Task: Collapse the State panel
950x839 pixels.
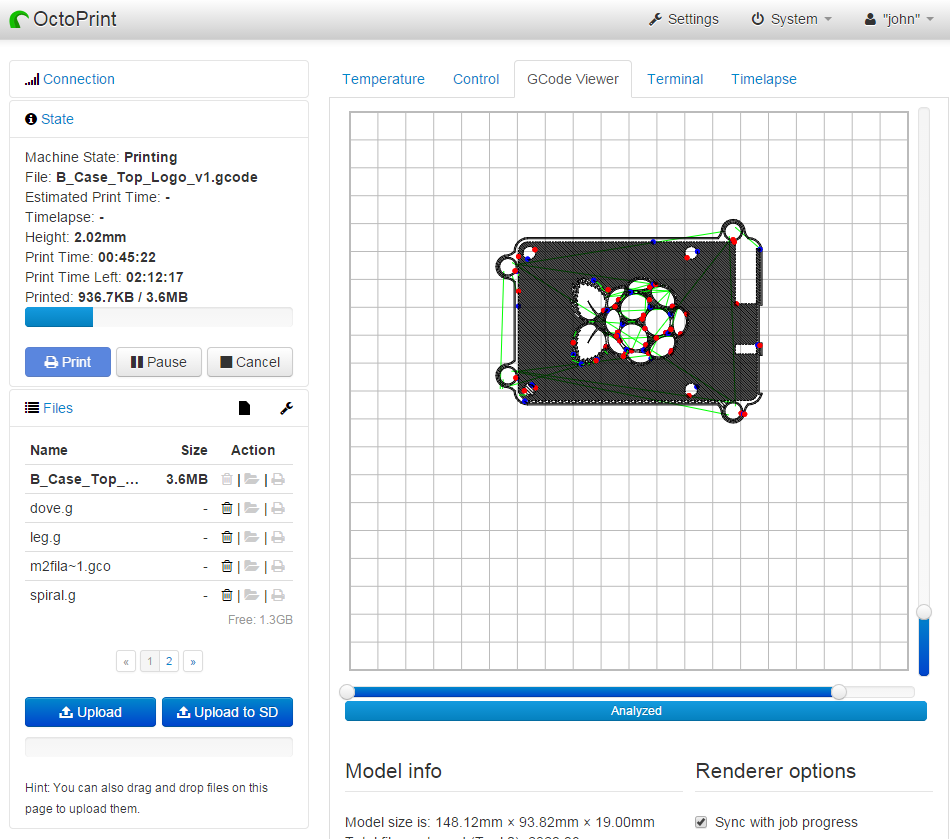Action: click(57, 119)
